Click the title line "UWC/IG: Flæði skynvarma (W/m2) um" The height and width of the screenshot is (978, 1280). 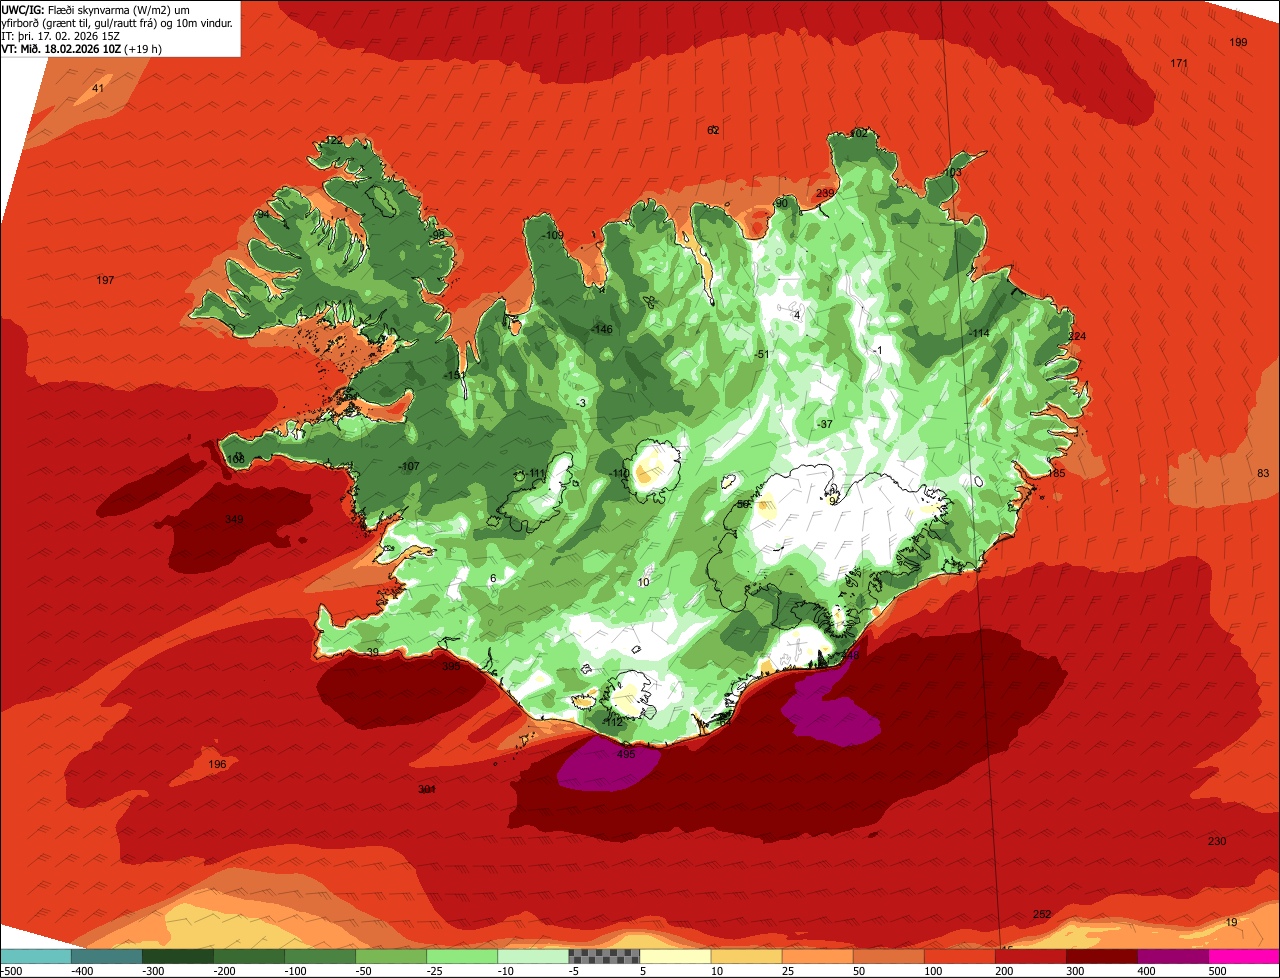tap(95, 9)
